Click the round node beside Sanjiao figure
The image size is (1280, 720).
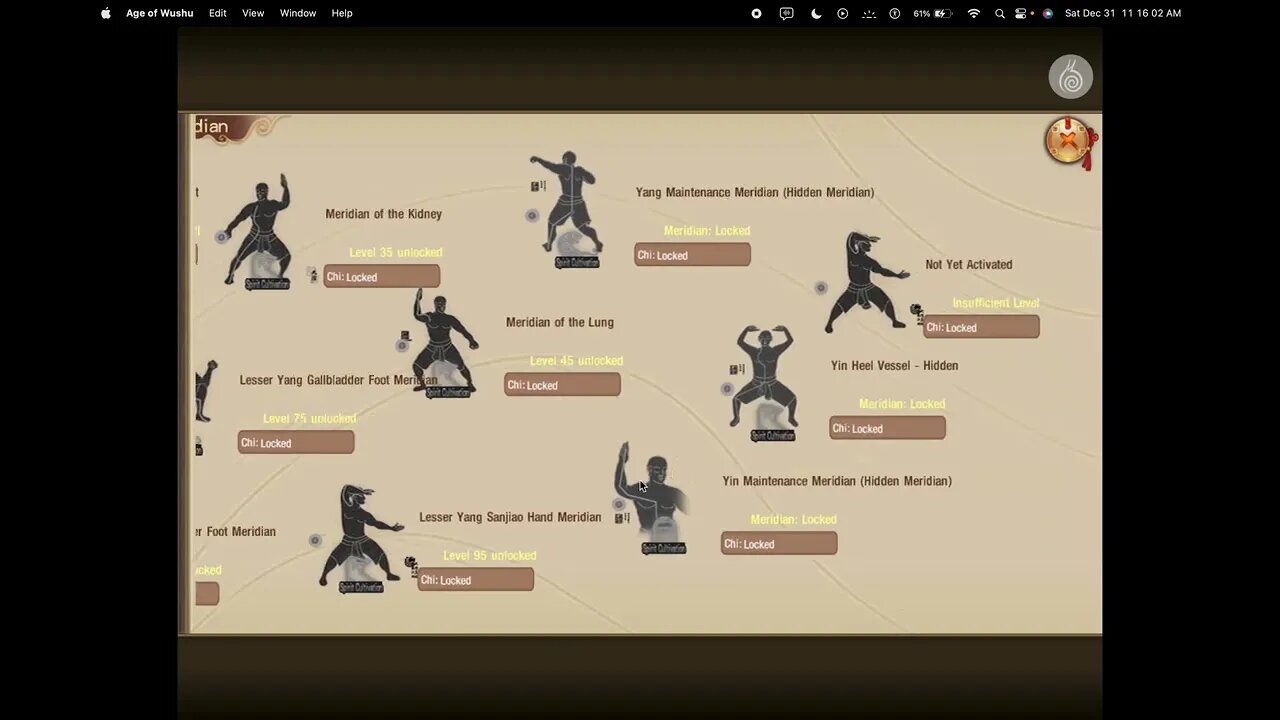pyautogui.click(x=315, y=540)
